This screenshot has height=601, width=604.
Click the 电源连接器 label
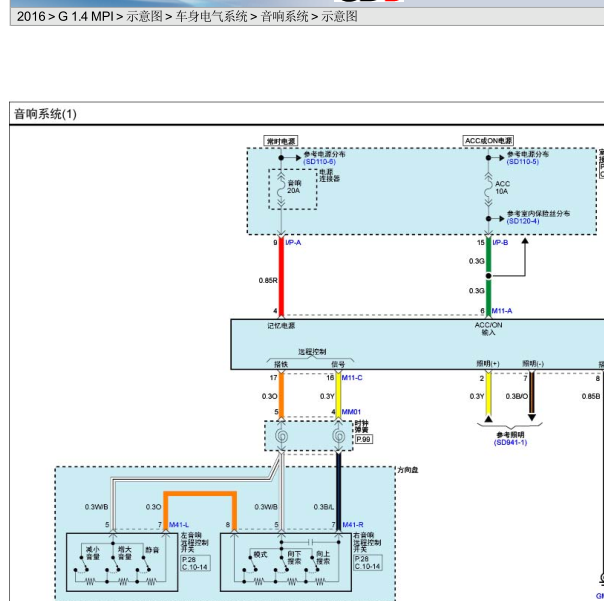click(329, 175)
